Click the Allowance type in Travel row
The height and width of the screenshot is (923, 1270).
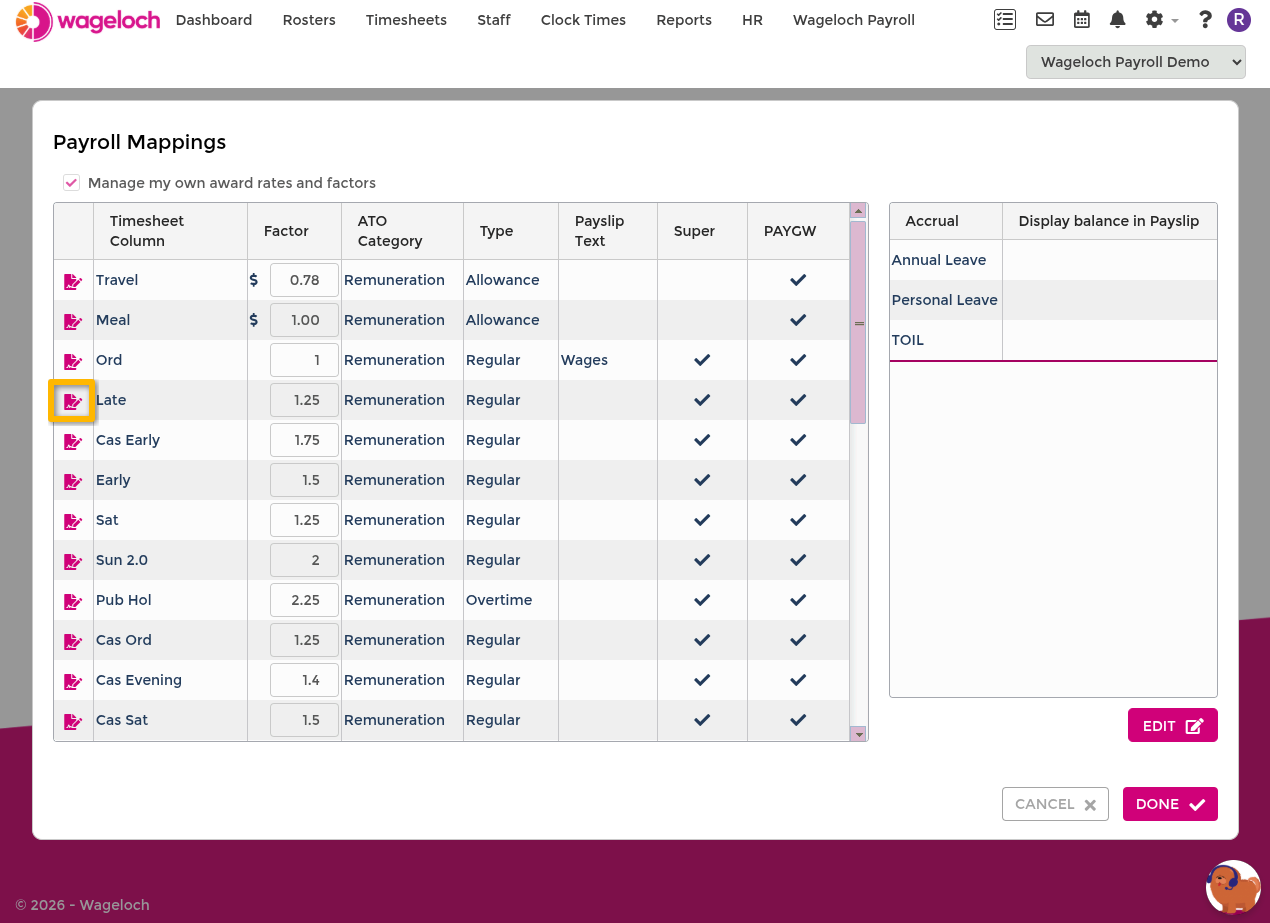coord(502,280)
